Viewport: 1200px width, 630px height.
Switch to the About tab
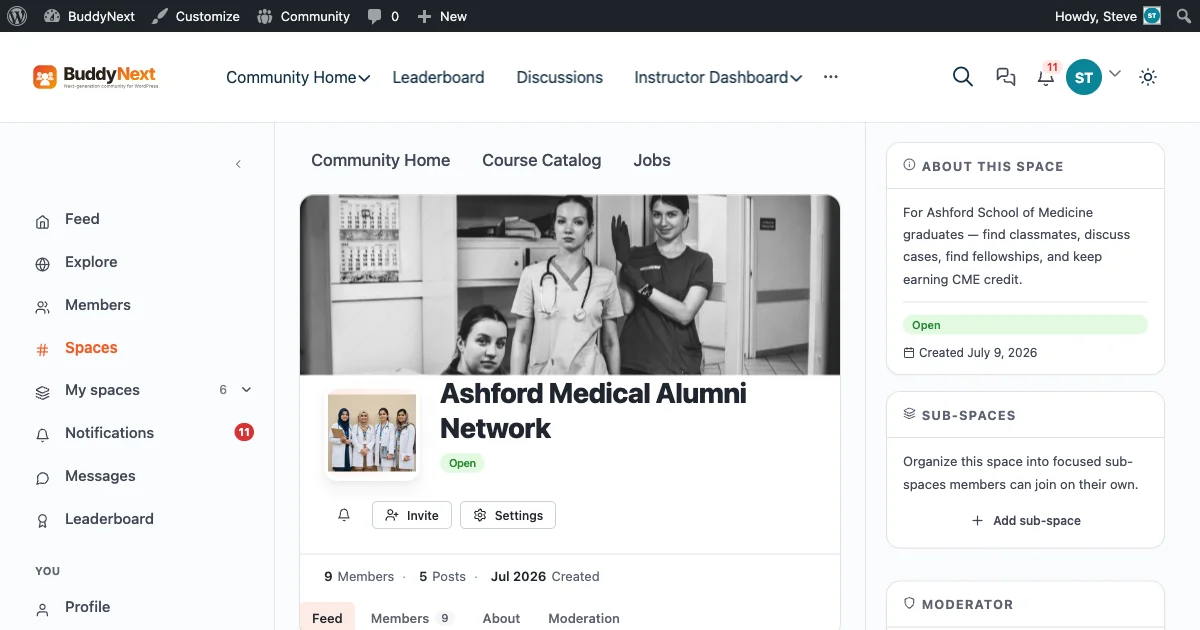pos(501,618)
